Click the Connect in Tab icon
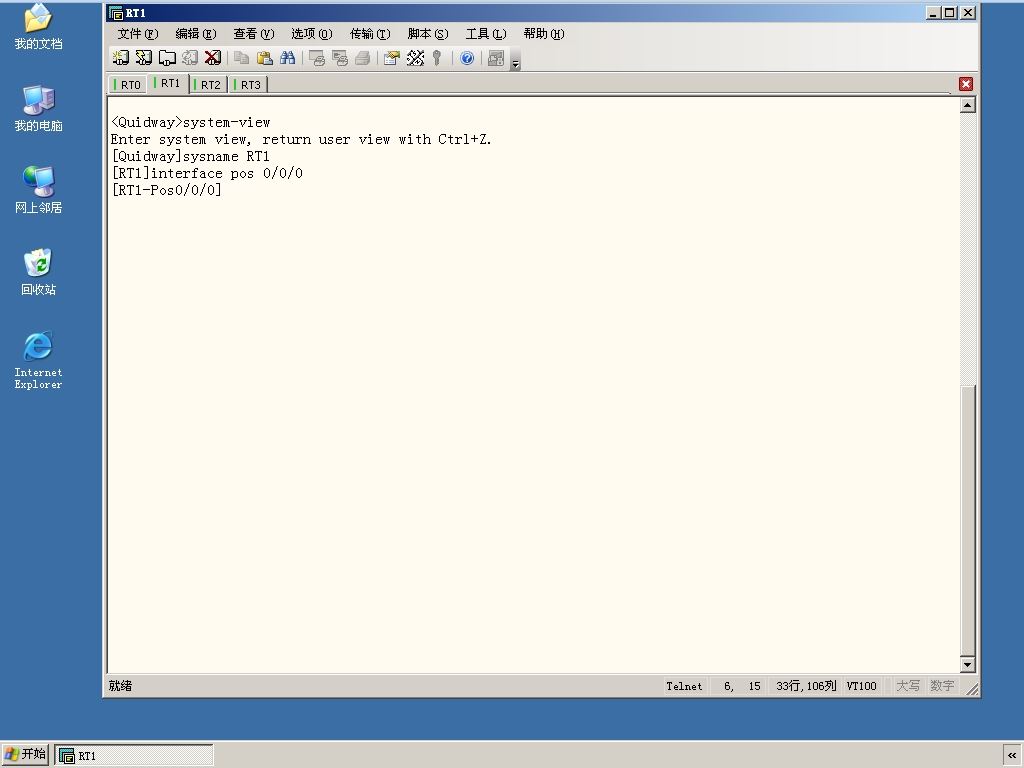 pyautogui.click(x=167, y=58)
